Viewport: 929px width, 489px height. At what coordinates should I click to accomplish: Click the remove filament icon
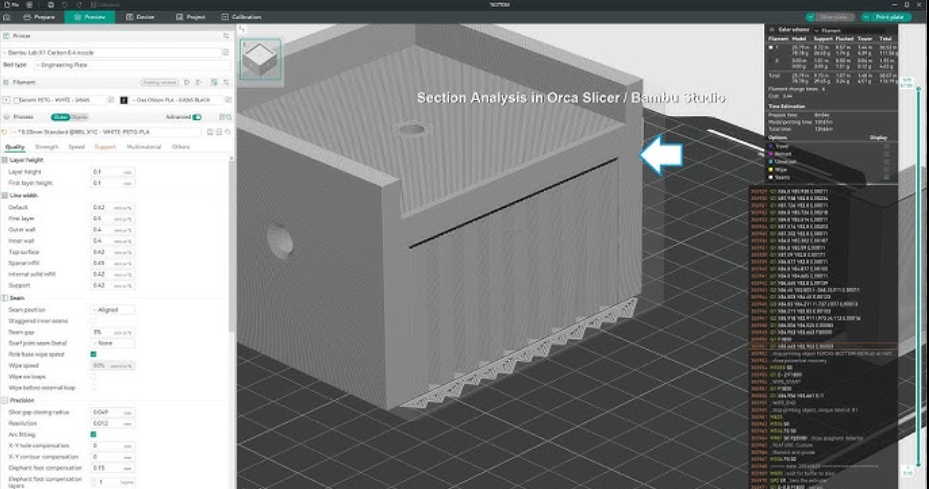pos(199,82)
